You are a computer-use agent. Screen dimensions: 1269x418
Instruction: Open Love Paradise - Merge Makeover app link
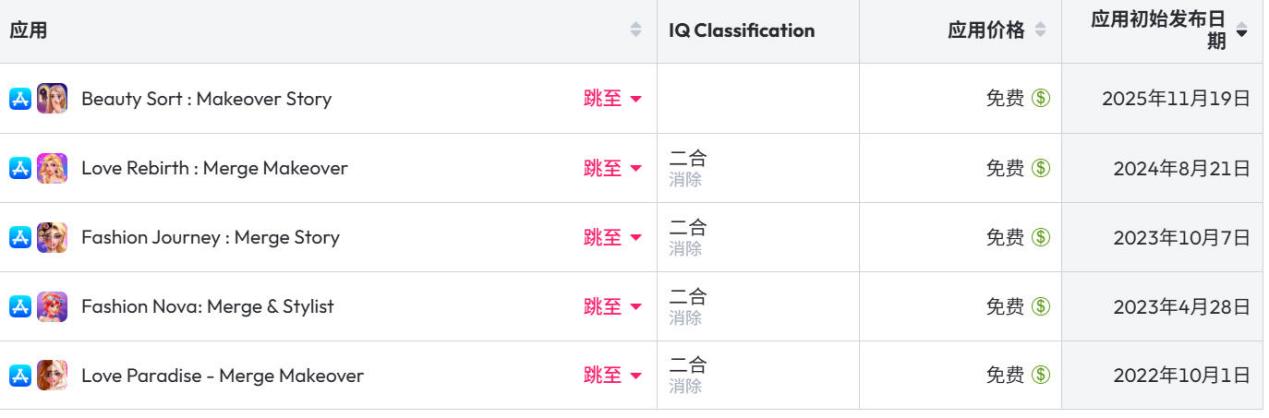pos(222,376)
